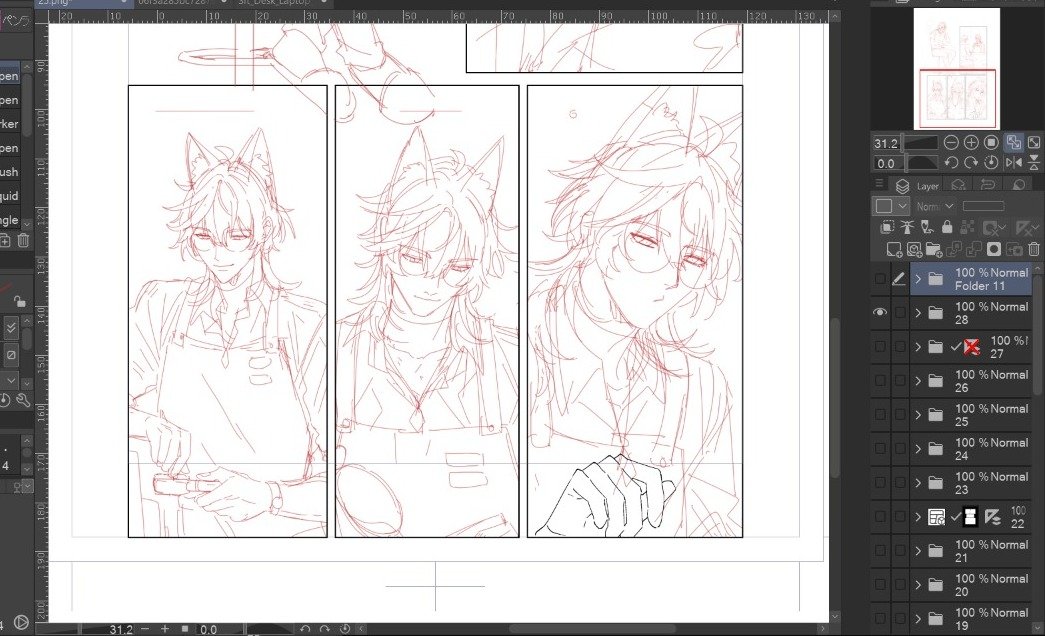Merge with layer below
The height and width of the screenshot is (636, 1045).
(x=974, y=249)
